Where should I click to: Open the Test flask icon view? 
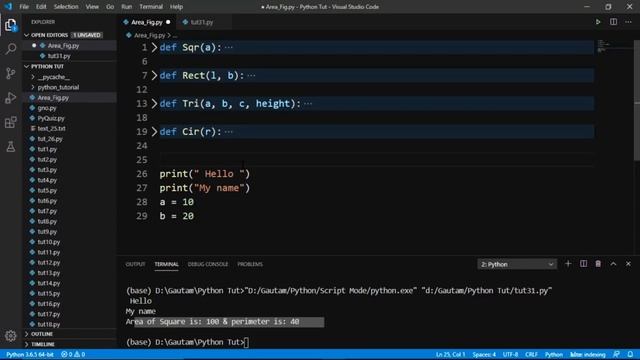click(11, 147)
